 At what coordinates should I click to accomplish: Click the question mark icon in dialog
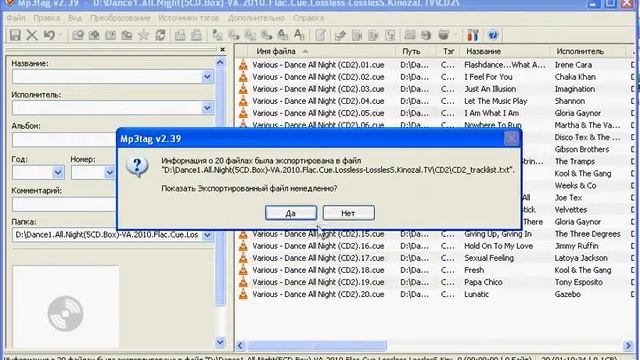pos(137,167)
